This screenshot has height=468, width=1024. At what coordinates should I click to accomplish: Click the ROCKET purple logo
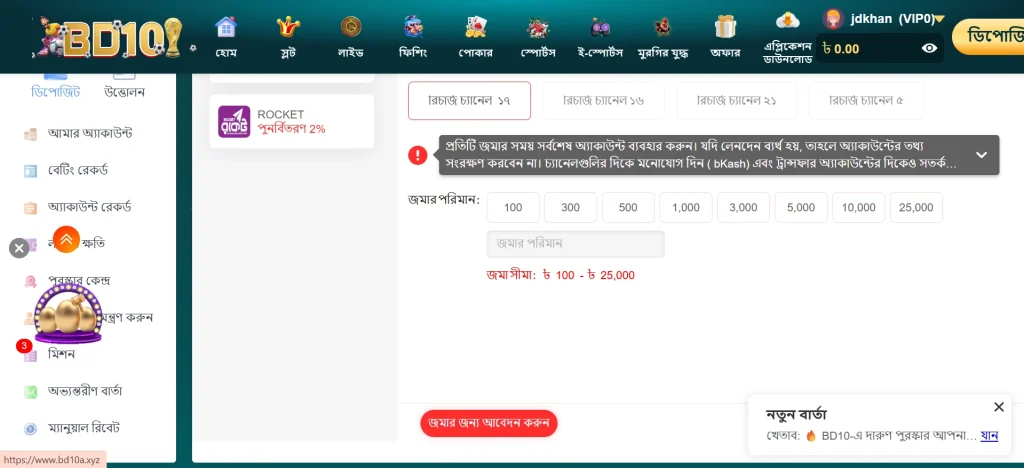(234, 121)
